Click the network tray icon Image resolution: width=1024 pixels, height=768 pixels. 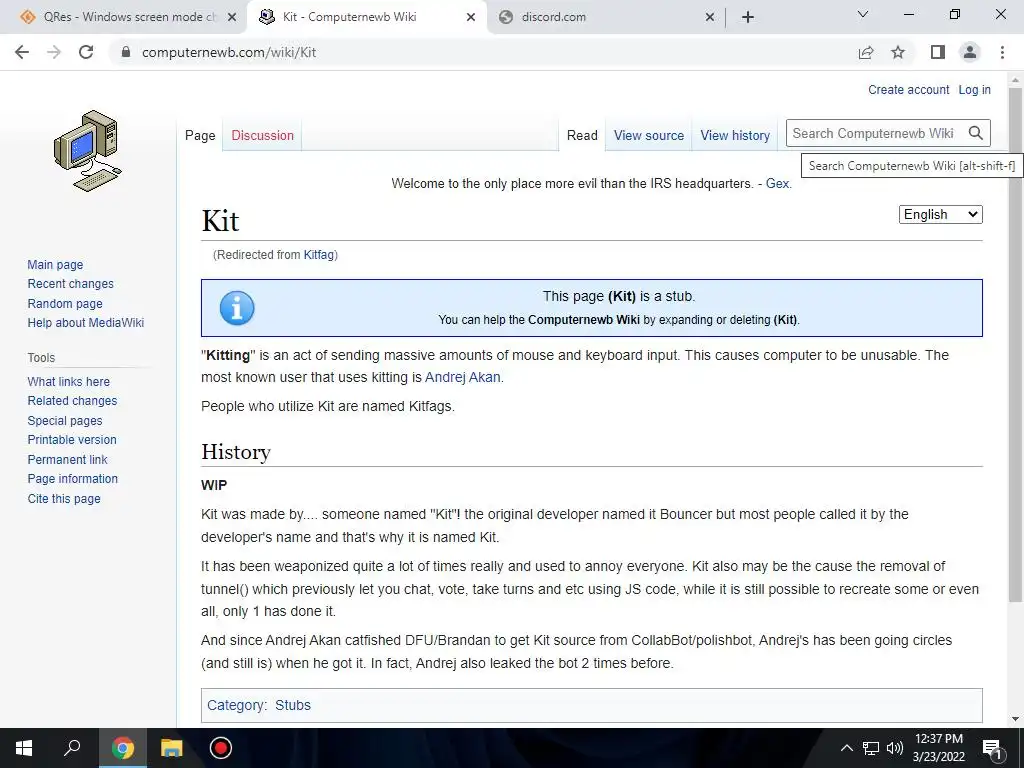(871, 748)
